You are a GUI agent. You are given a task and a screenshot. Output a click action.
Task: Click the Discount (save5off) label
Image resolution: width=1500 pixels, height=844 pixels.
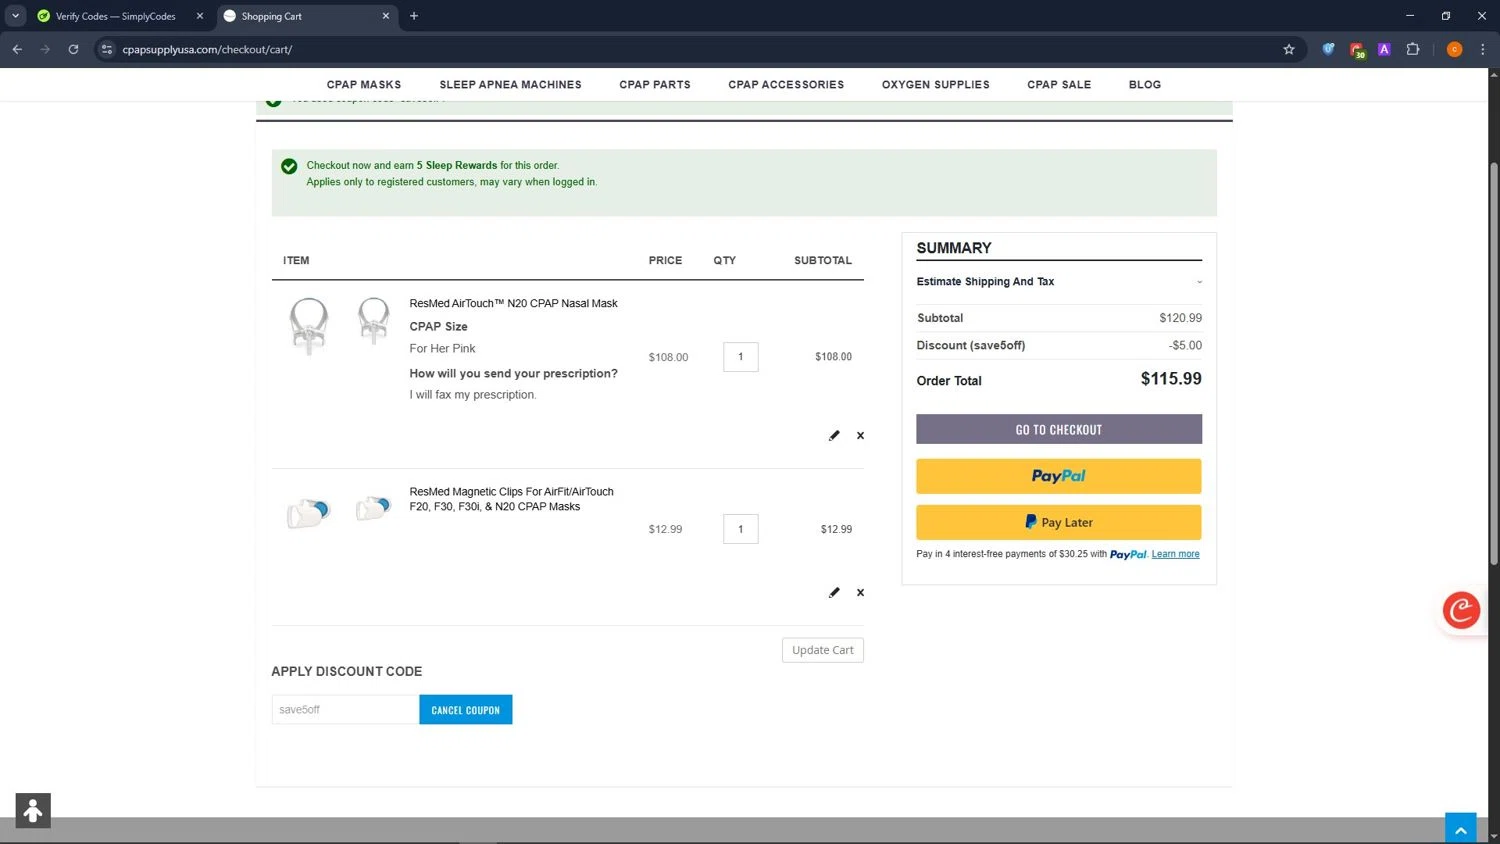(971, 345)
